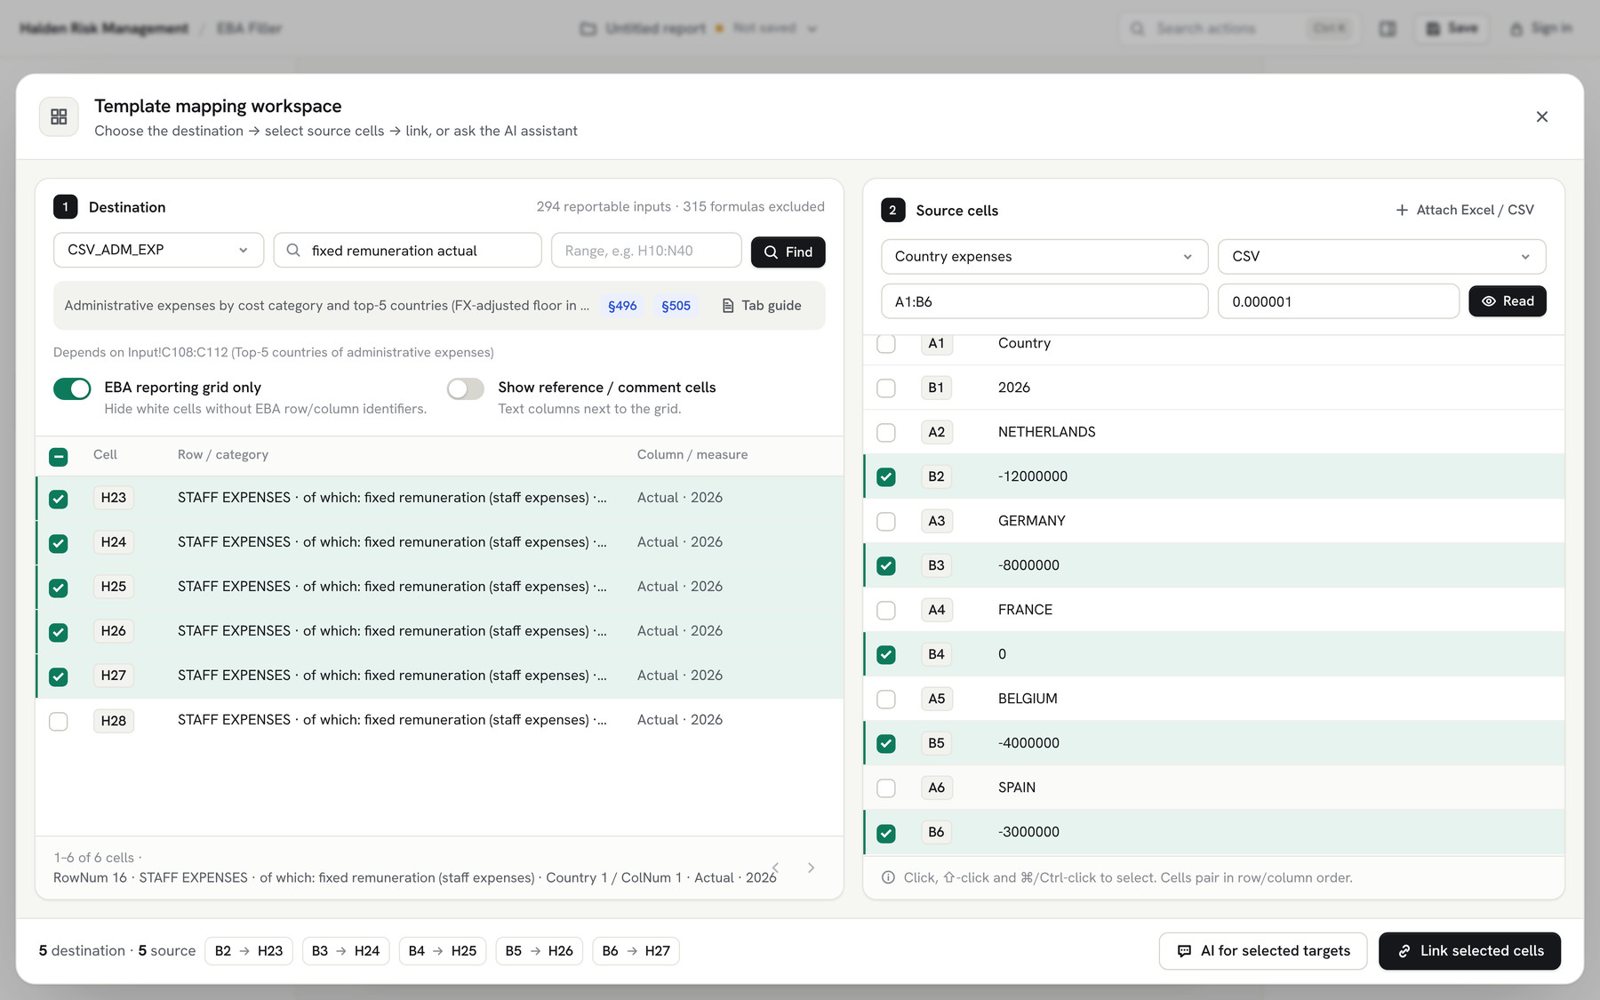This screenshot has width=1600, height=1000.
Task: Click the B4 → H25 mapping chip
Action: (x=443, y=951)
